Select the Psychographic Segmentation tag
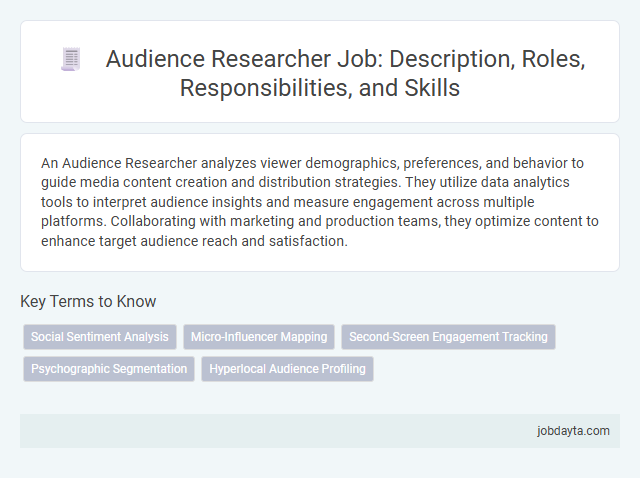 (109, 369)
